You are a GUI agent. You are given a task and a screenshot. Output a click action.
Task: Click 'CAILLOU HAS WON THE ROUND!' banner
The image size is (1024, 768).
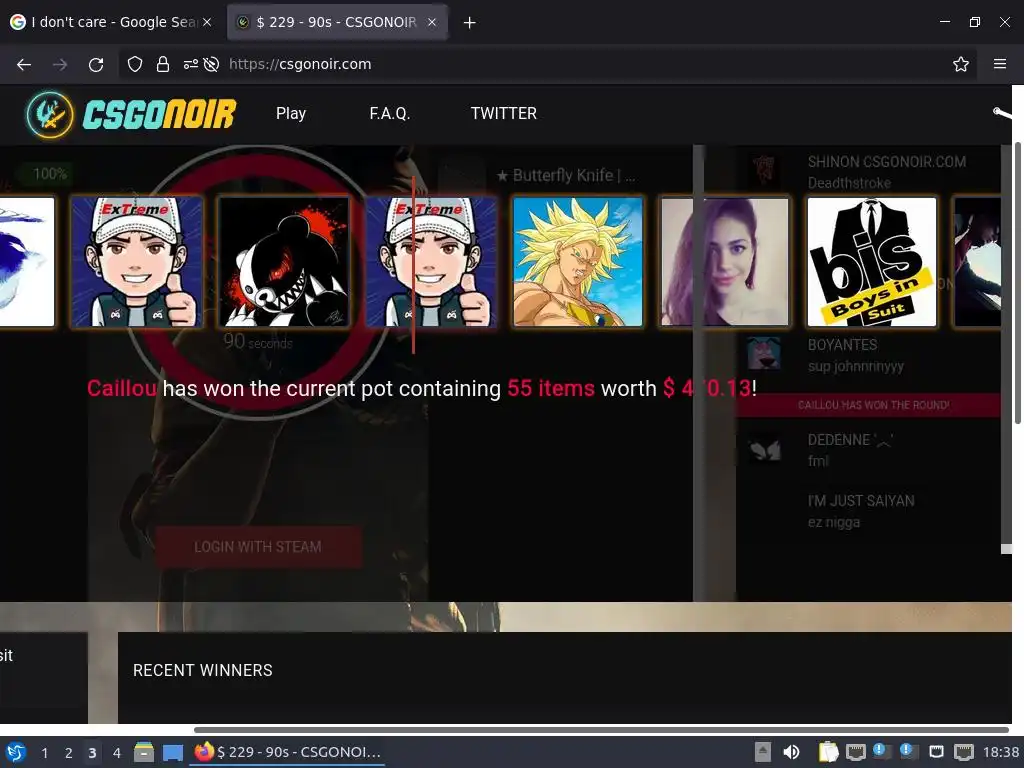click(x=870, y=405)
